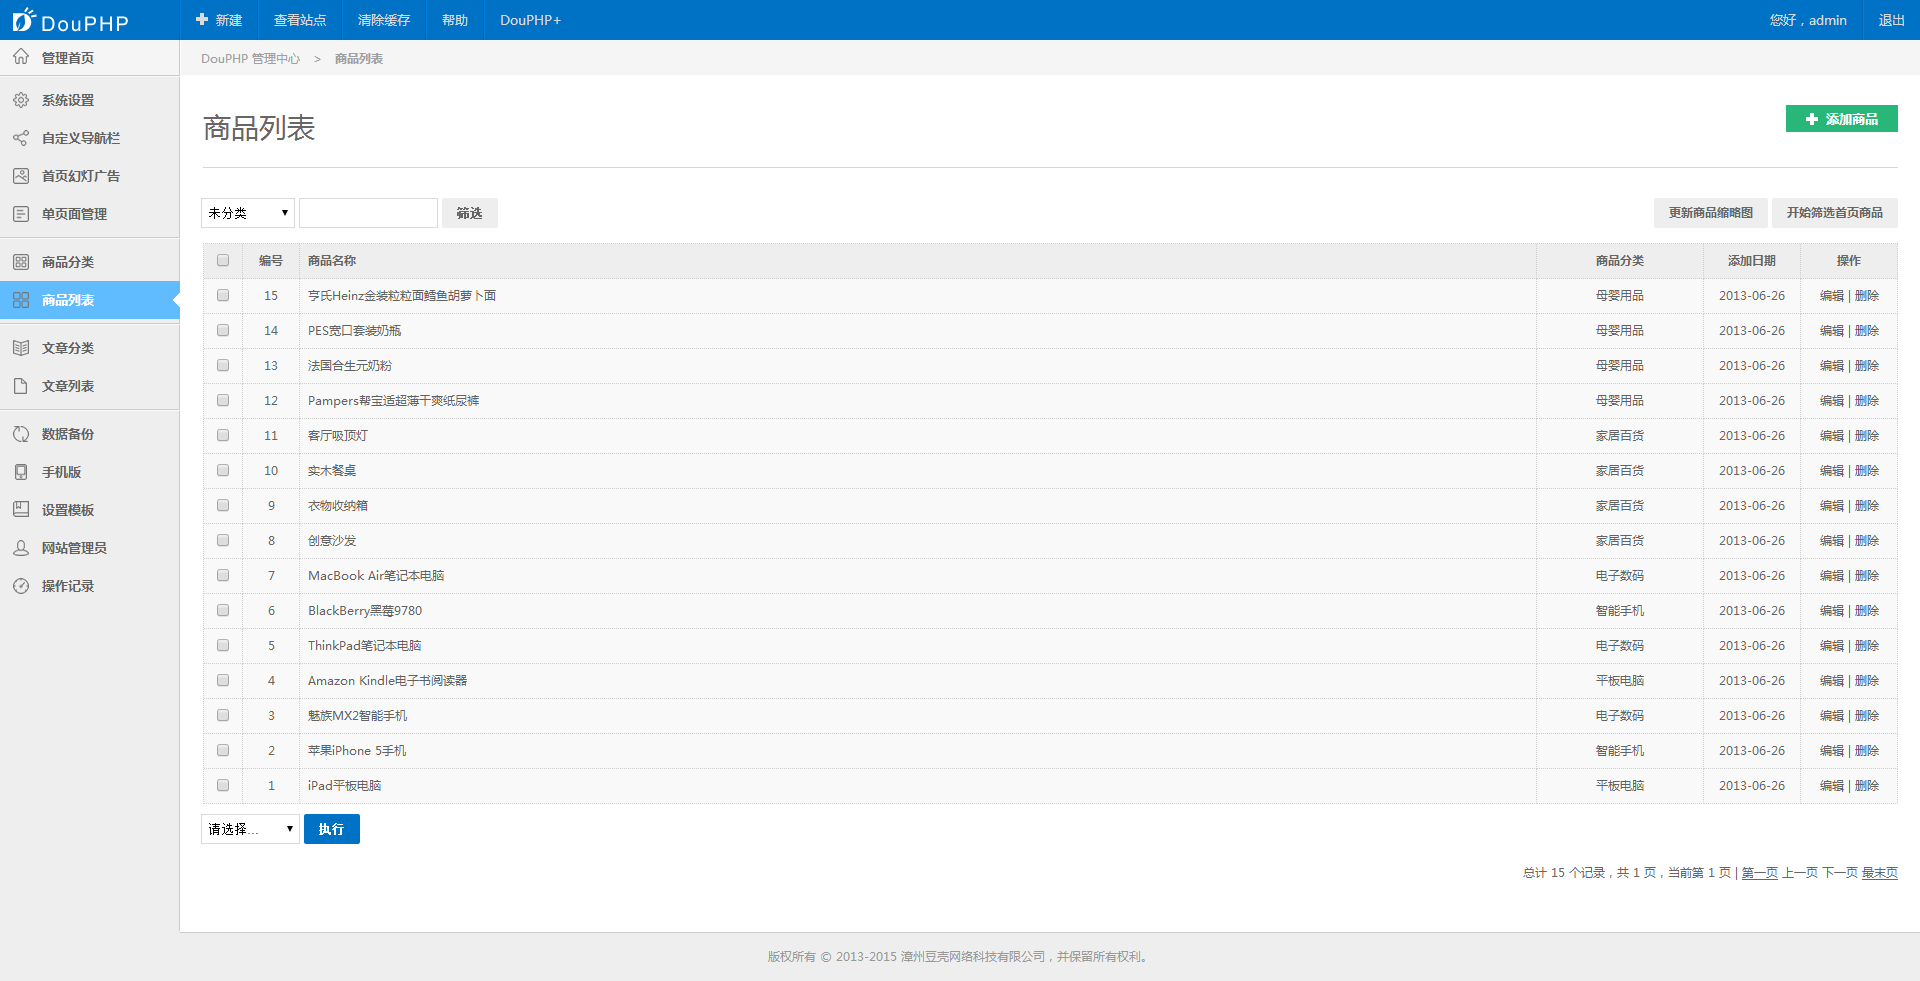Click the filter keyword input field
Screen dimensions: 1920x981
[368, 213]
